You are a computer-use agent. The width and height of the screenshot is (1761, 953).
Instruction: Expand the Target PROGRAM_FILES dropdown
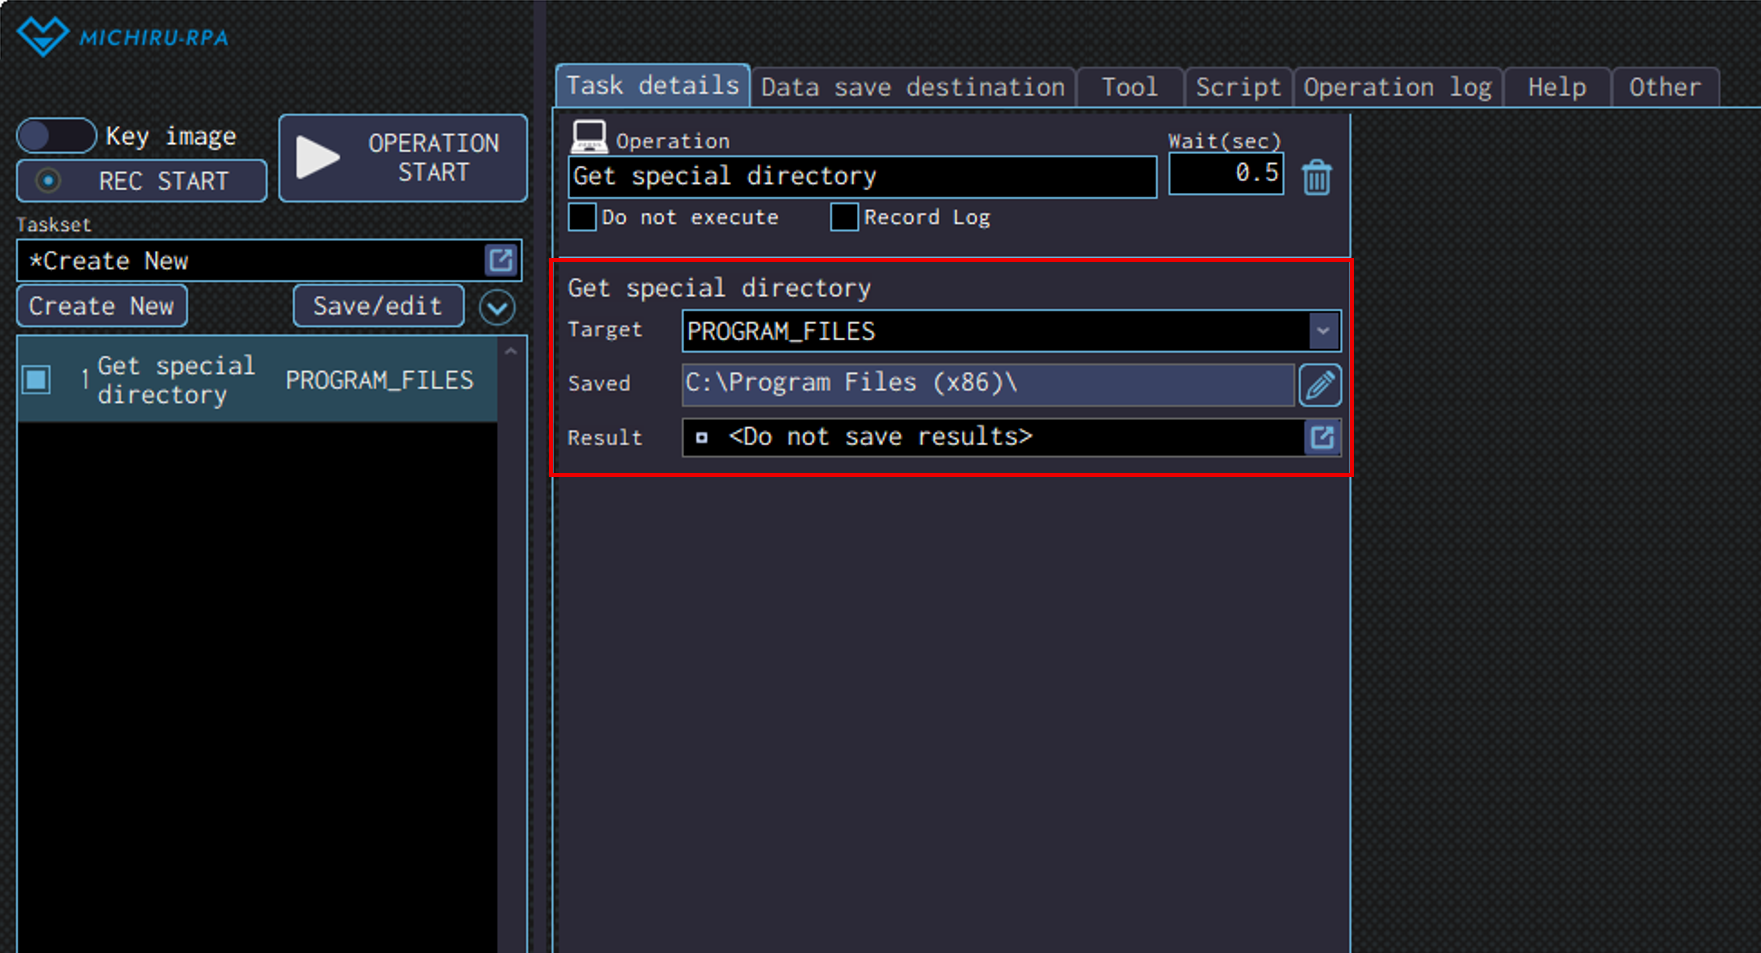point(1322,331)
